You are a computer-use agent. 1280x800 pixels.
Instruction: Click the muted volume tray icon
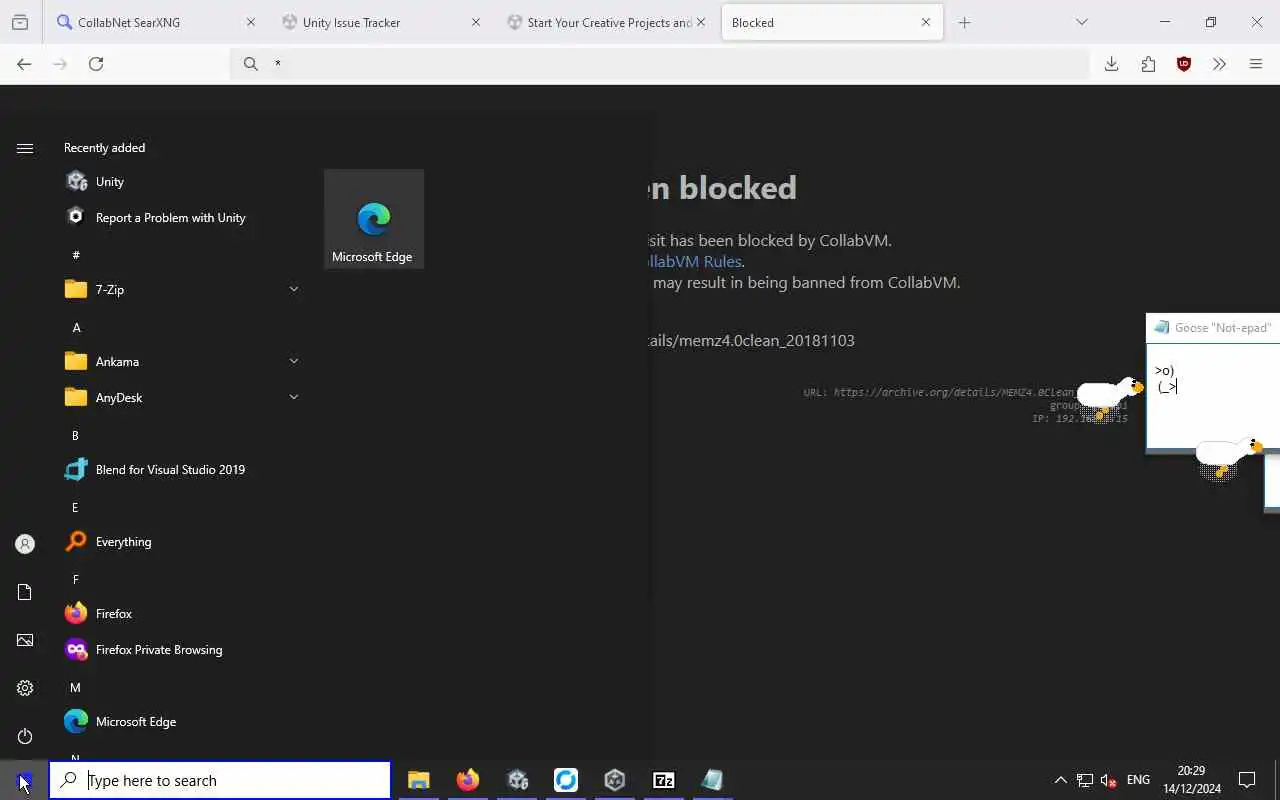click(x=1108, y=780)
